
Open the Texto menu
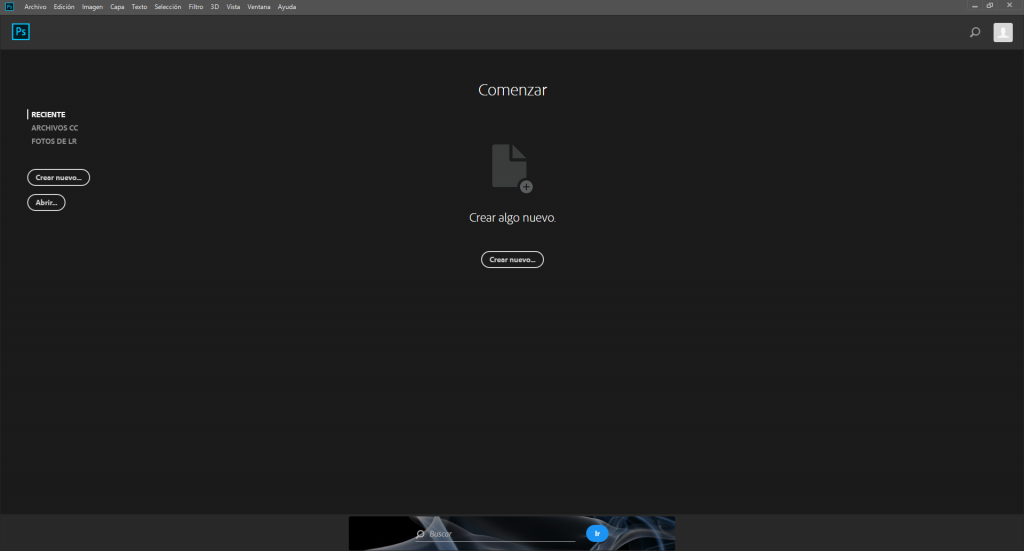(139, 7)
